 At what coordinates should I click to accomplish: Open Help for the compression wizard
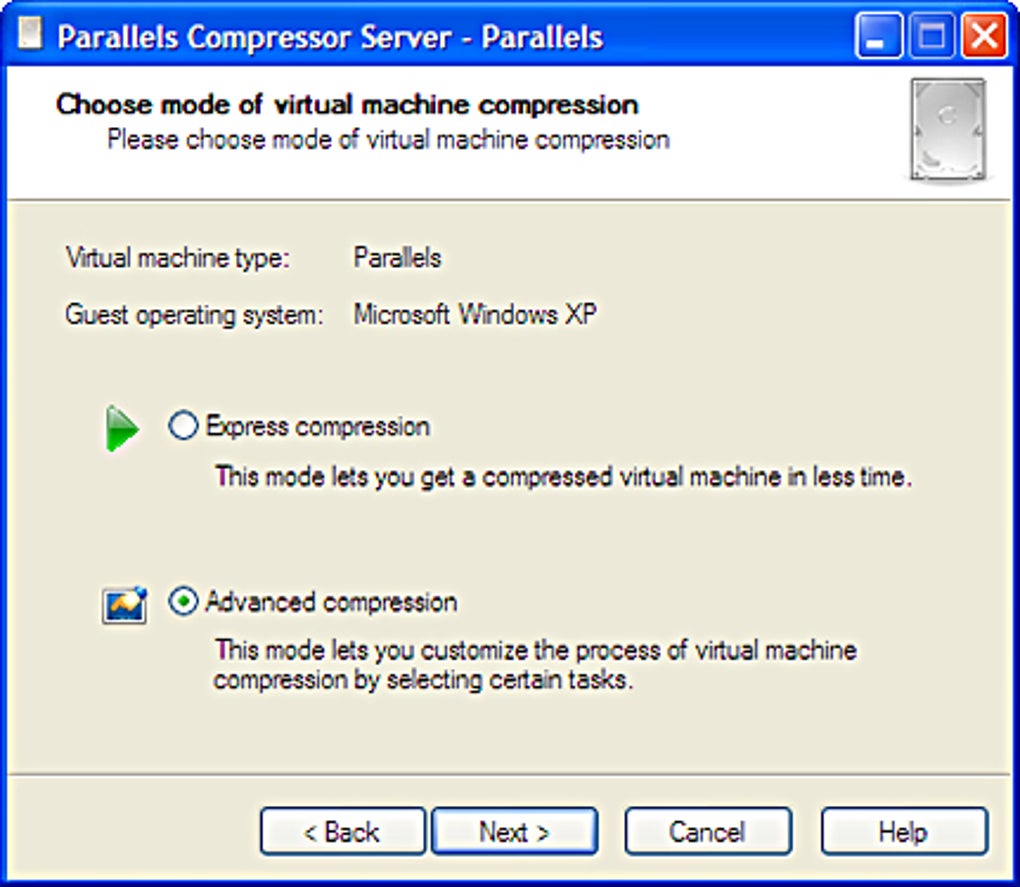904,831
